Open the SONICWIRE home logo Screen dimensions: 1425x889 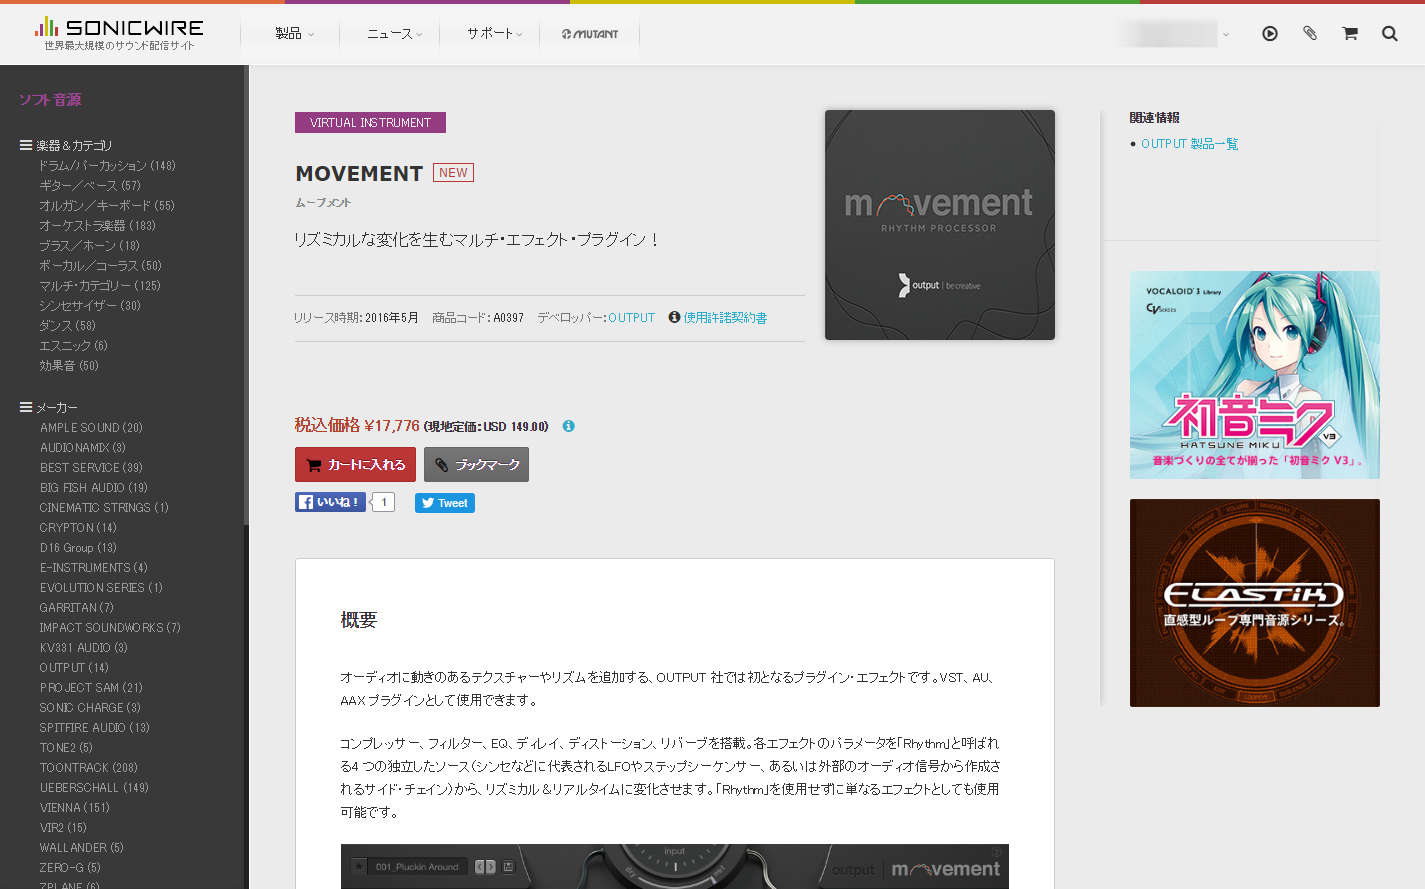click(119, 33)
